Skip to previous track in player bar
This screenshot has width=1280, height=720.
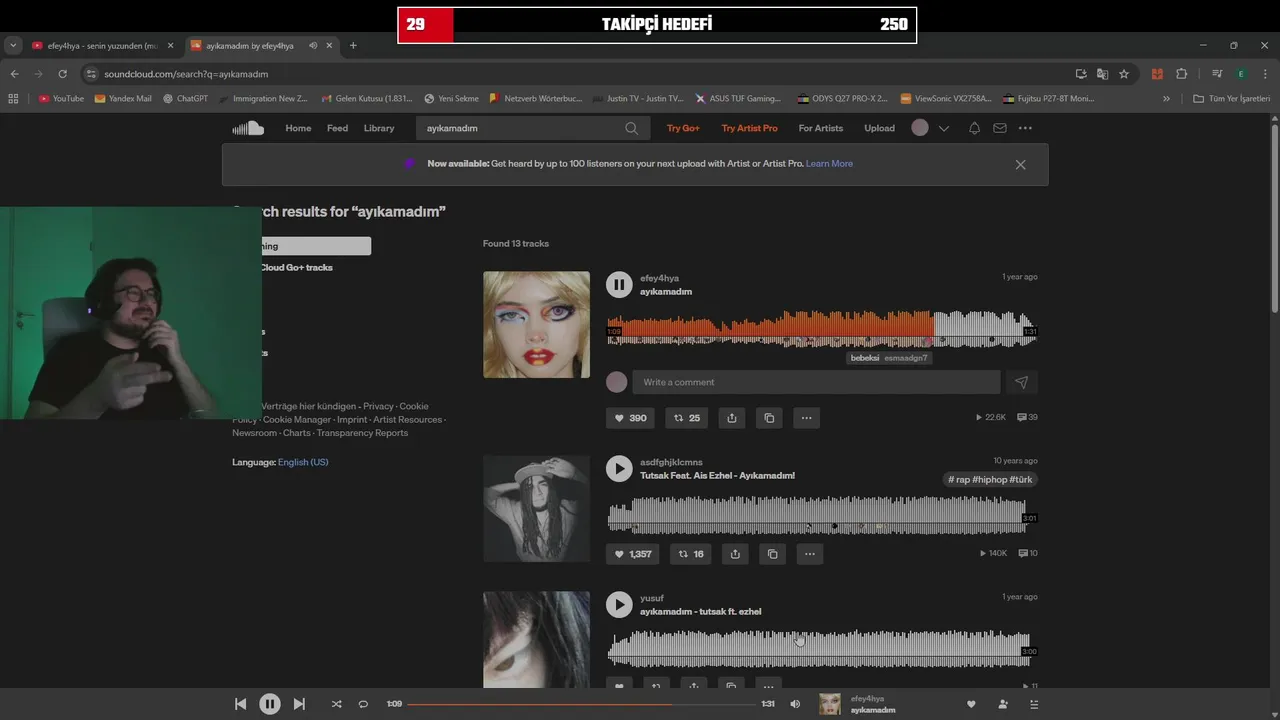click(240, 704)
